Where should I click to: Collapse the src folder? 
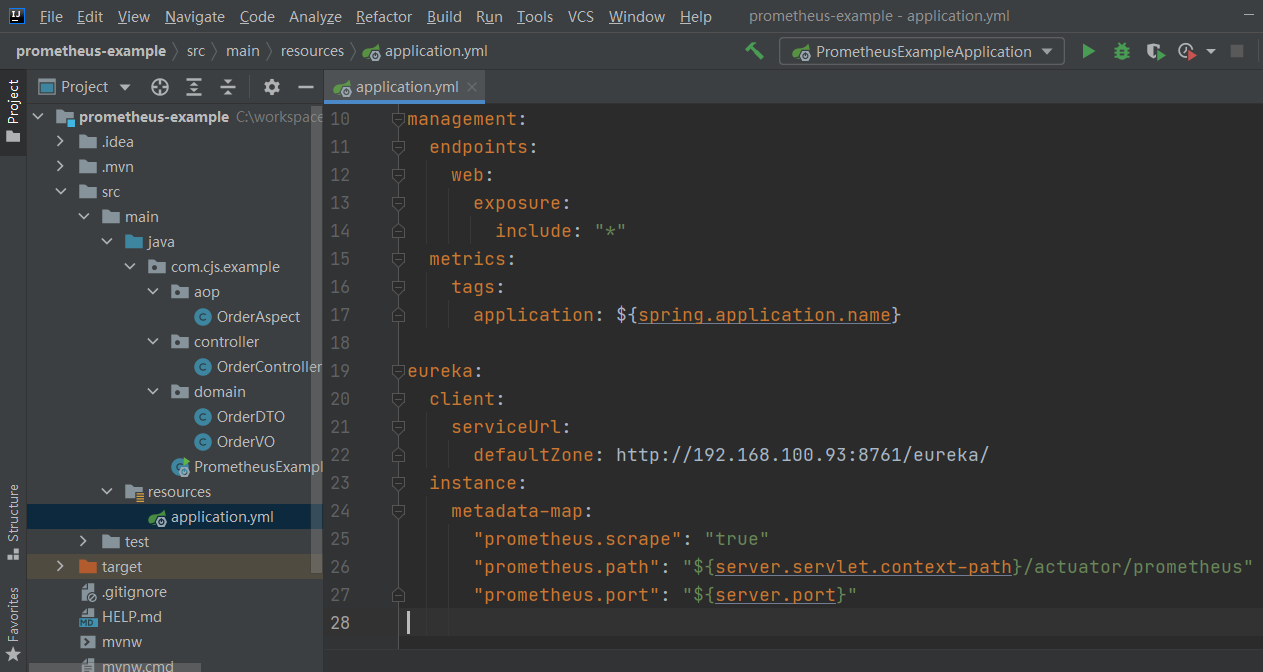(x=61, y=192)
